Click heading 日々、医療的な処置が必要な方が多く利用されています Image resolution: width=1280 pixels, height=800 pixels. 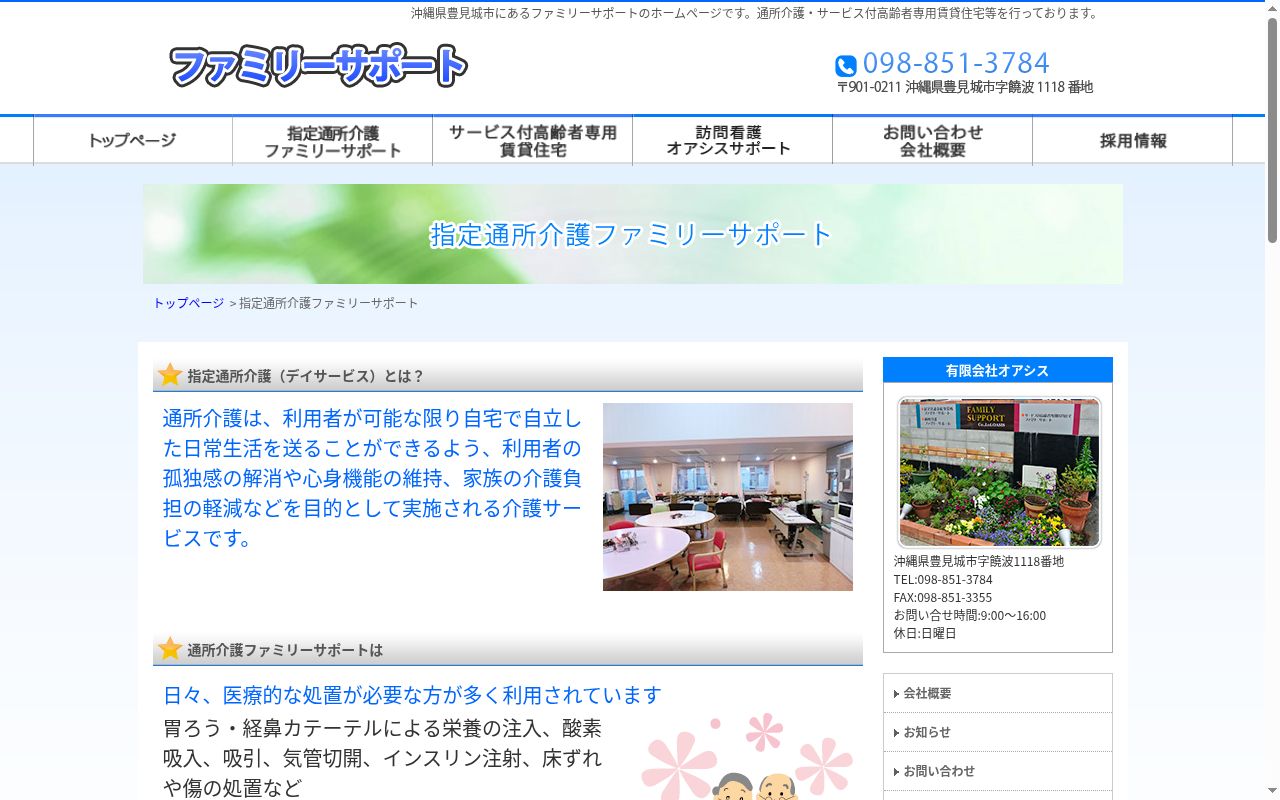pos(412,695)
